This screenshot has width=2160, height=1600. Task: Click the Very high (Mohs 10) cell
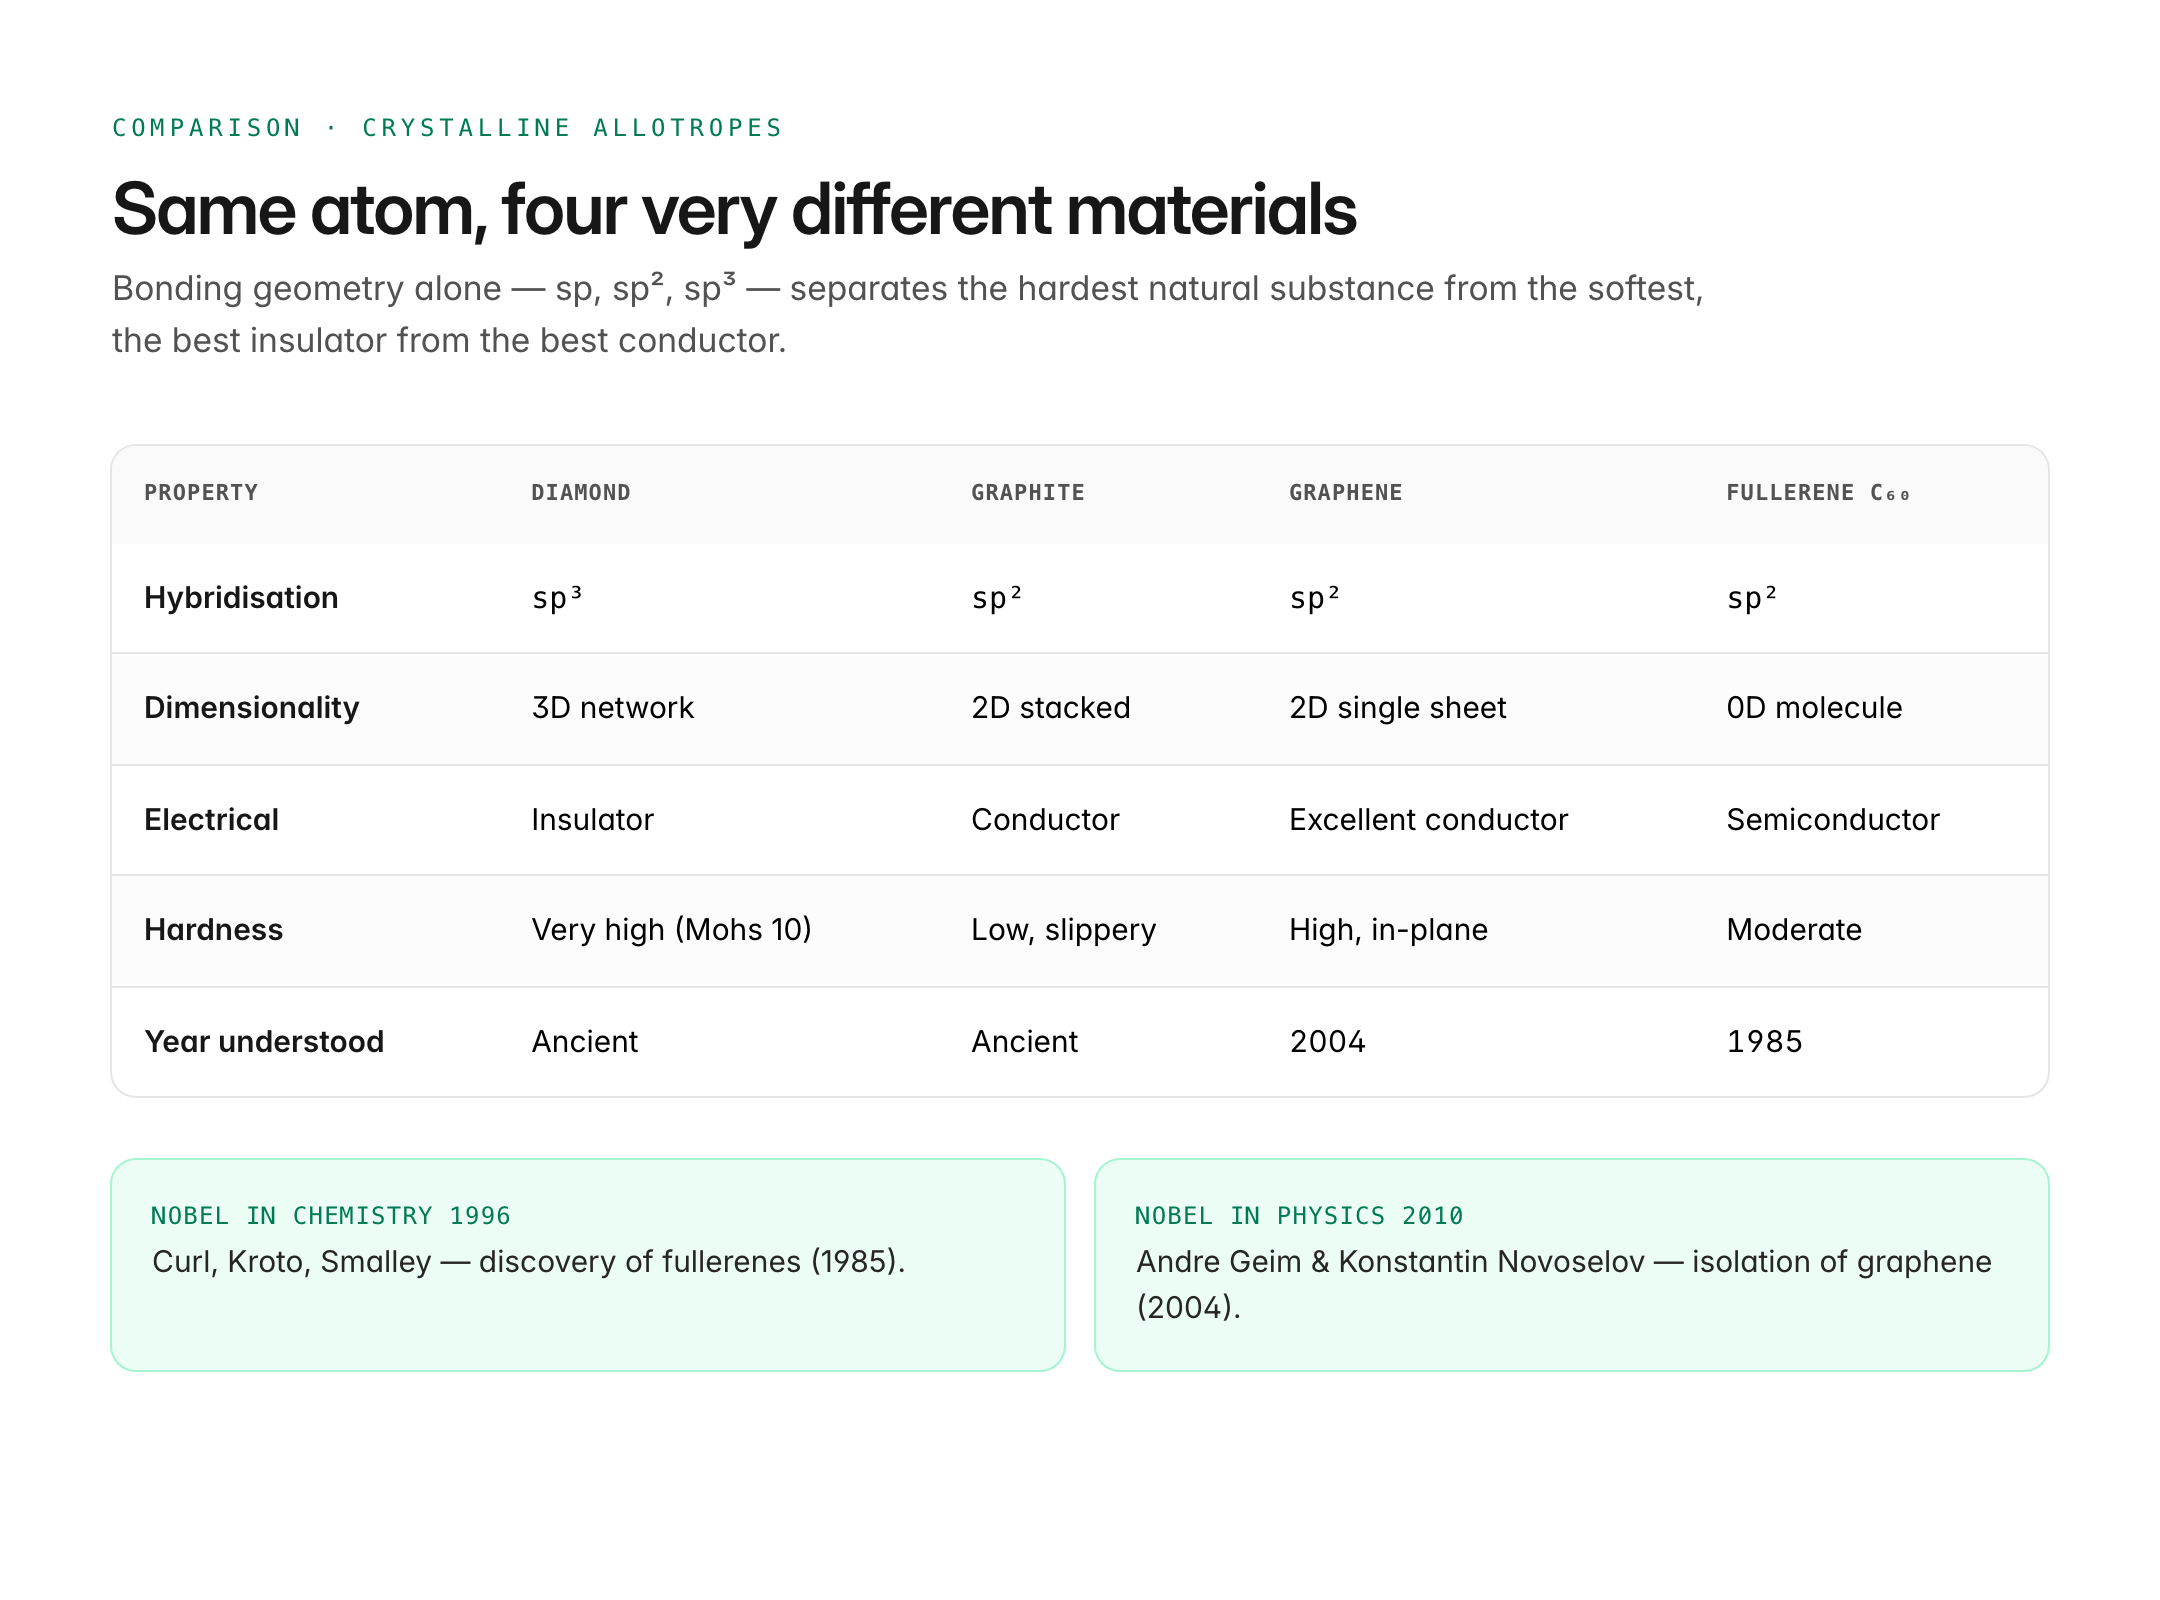tap(671, 930)
